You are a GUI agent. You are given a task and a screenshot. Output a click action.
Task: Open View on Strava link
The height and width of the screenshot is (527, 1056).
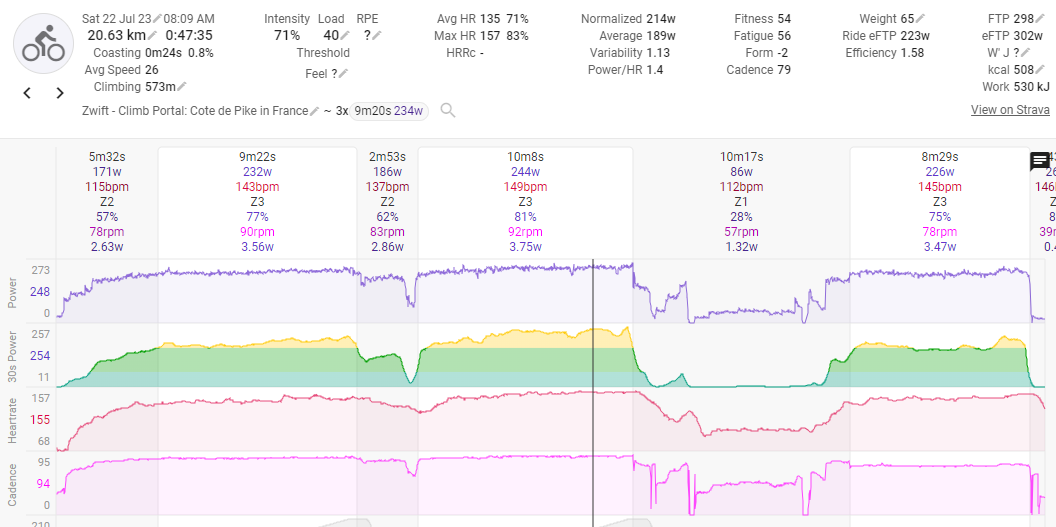point(1010,110)
